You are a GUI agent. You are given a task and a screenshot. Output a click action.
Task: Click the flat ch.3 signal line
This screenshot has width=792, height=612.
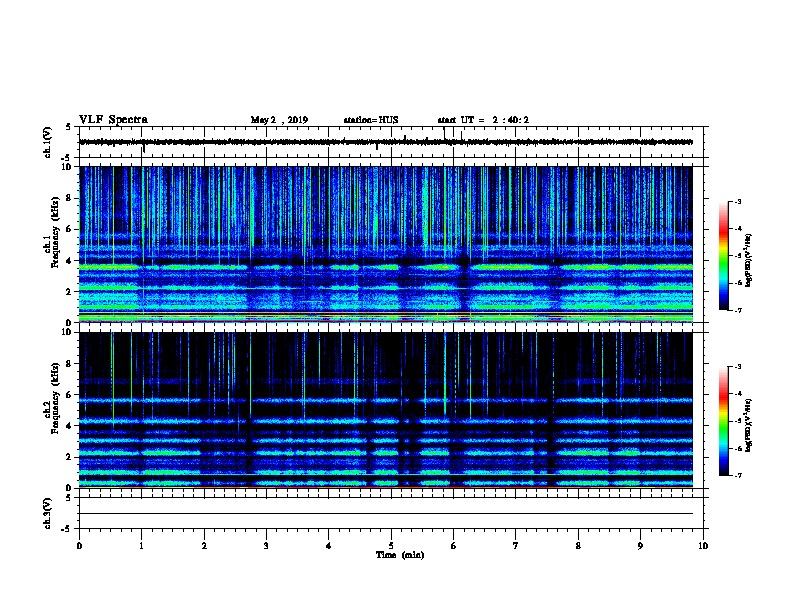[386, 514]
